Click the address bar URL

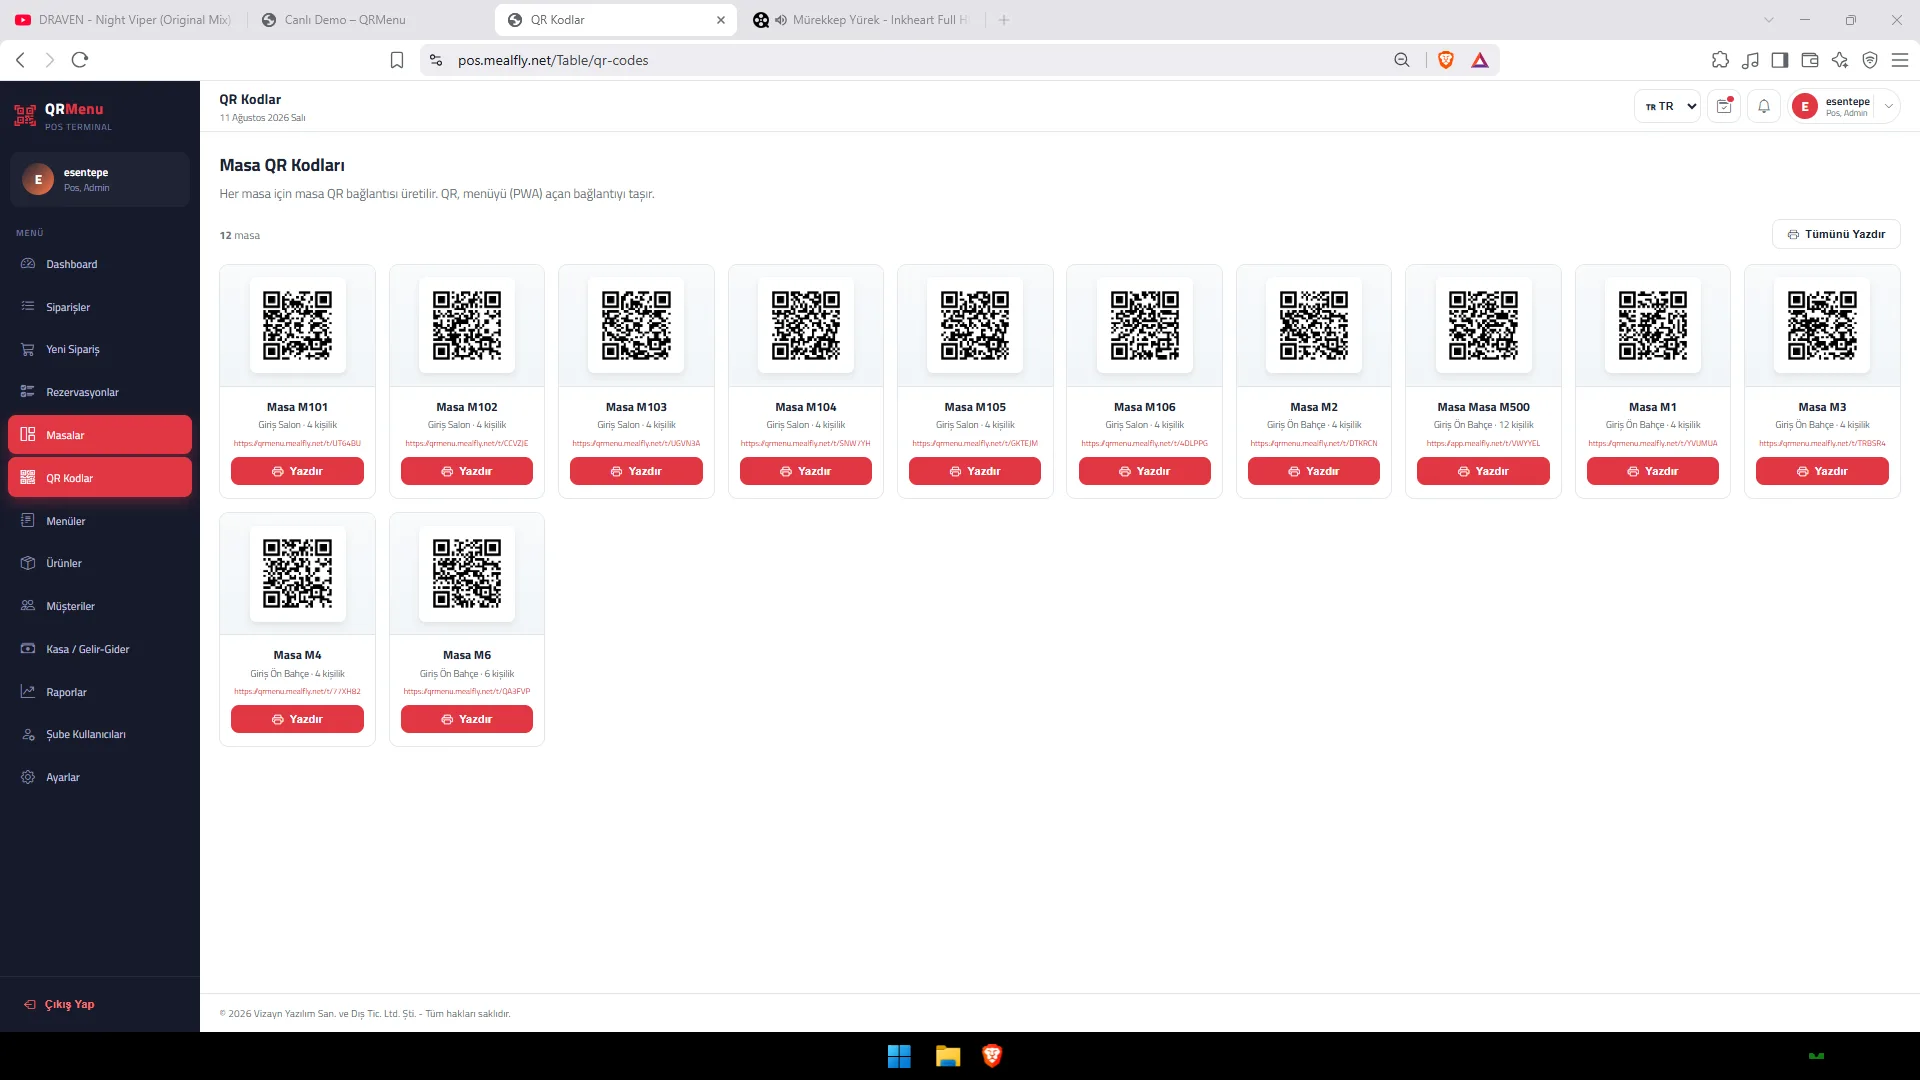coord(553,60)
